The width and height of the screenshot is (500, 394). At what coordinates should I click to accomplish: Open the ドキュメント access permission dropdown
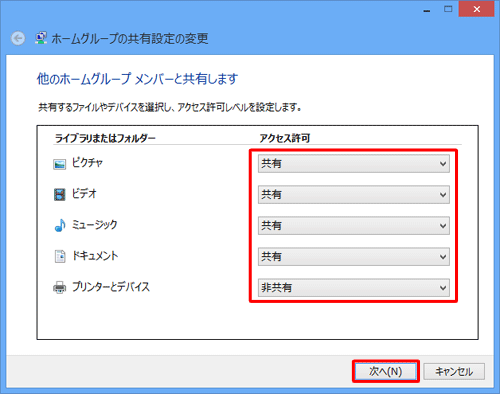click(354, 256)
